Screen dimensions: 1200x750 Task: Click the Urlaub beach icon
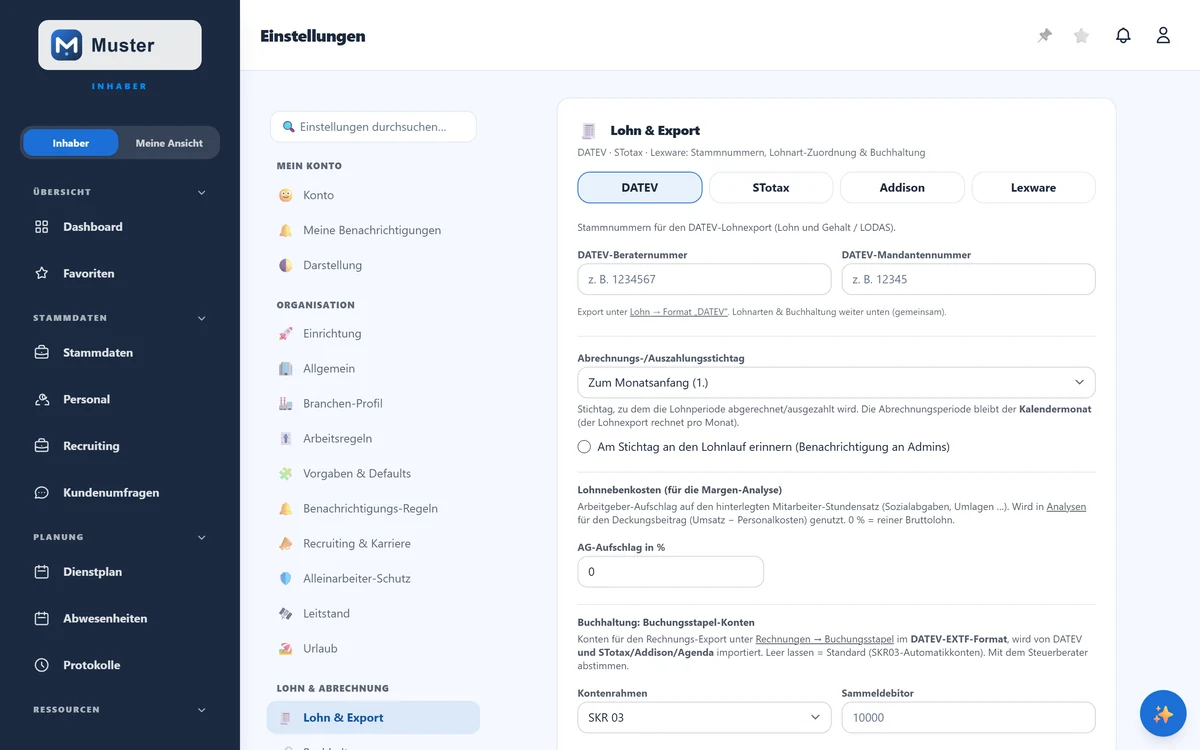(286, 648)
